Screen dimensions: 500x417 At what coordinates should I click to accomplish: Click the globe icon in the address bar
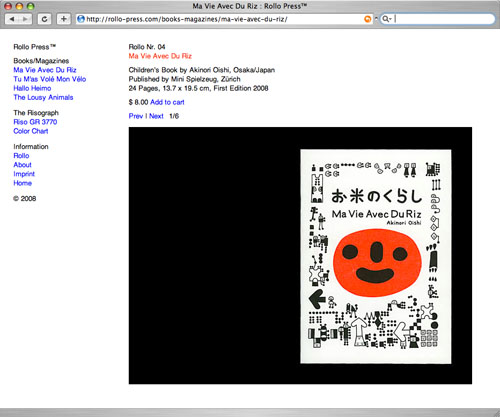[81, 19]
